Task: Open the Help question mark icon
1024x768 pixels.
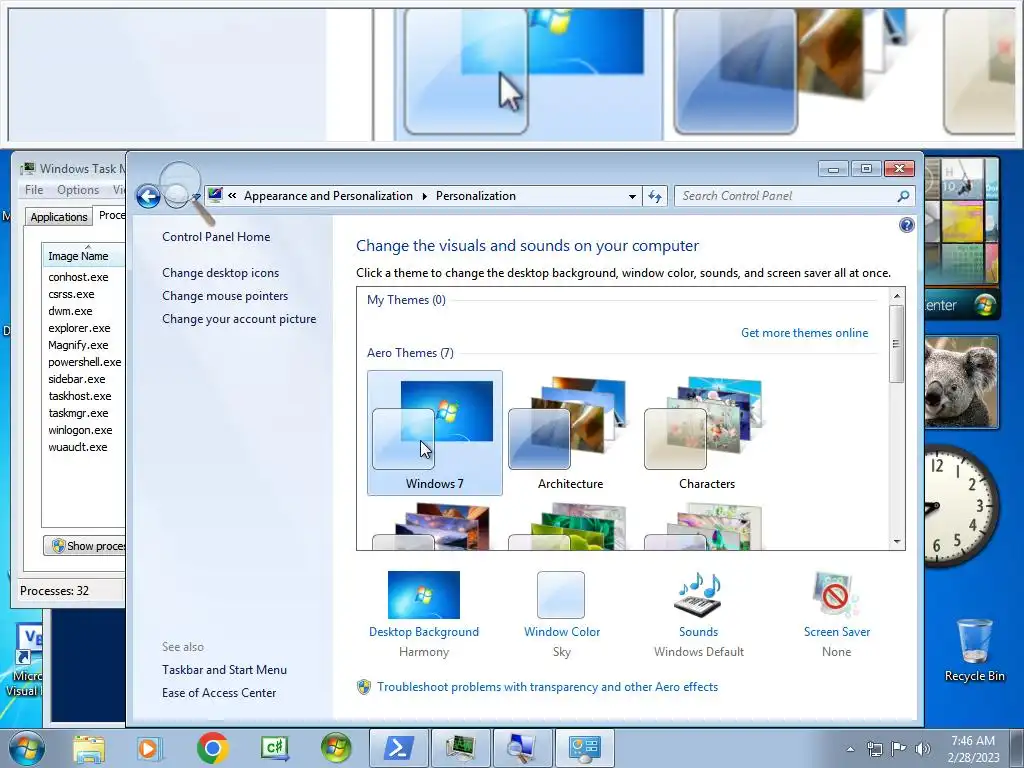Action: [906, 225]
